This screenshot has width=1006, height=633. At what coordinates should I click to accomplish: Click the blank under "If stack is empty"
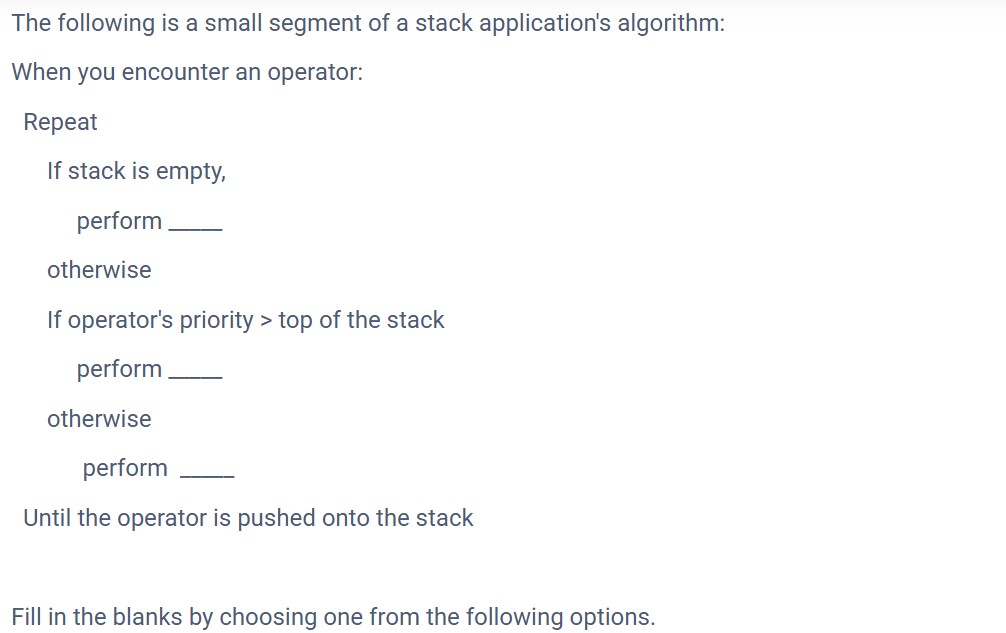[x=195, y=228]
